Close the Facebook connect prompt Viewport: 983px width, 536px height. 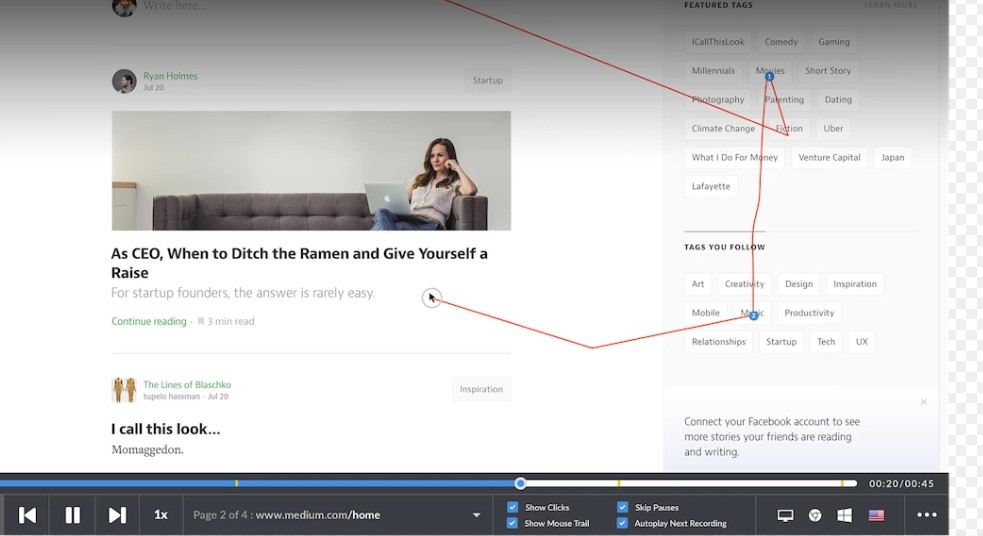pyautogui.click(x=924, y=402)
